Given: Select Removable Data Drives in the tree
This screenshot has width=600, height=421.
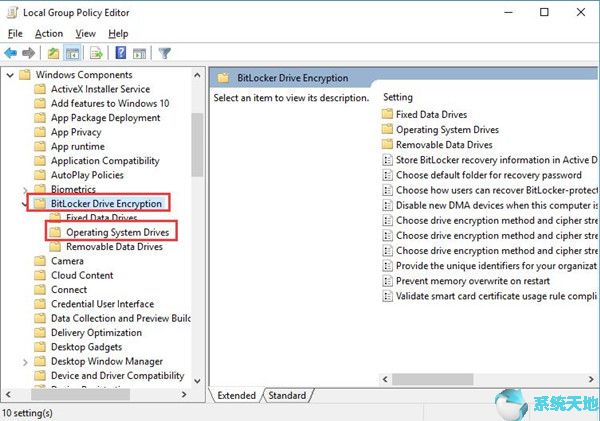Looking at the screenshot, I should click(114, 246).
